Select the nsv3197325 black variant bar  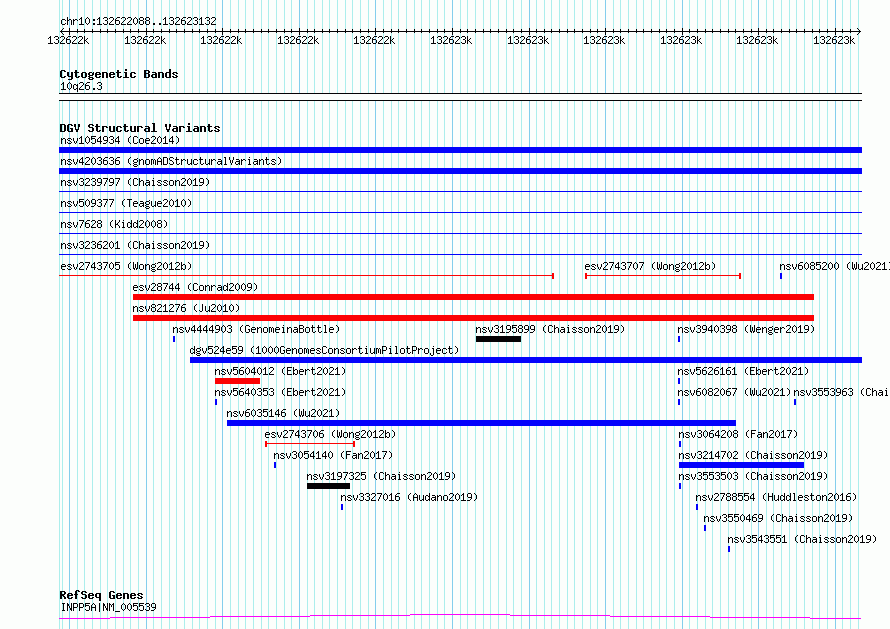[x=328, y=486]
